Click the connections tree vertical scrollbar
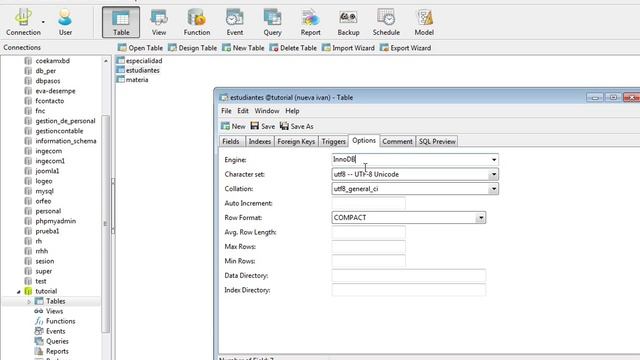Image resolution: width=640 pixels, height=360 pixels. tap(106, 224)
